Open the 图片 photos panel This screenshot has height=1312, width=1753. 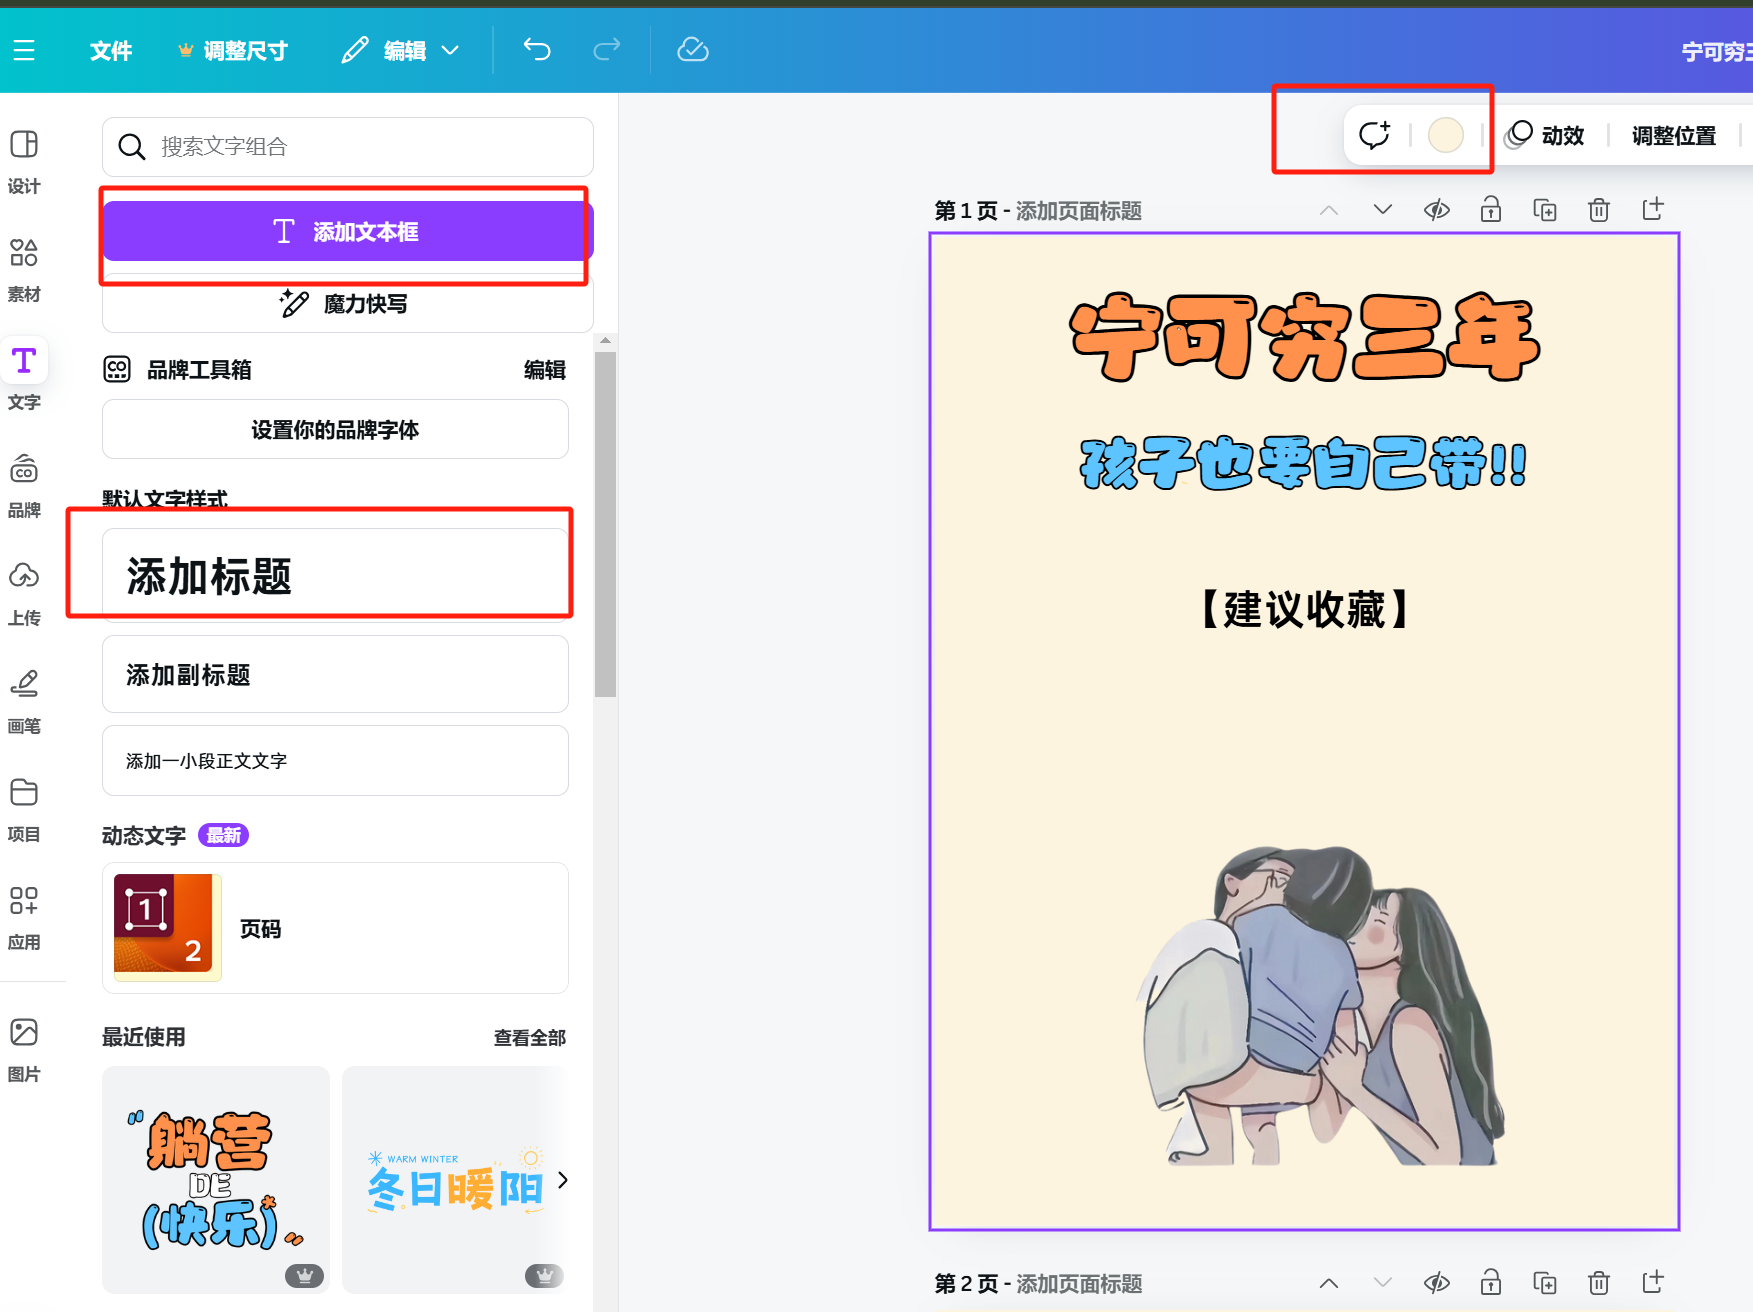(x=24, y=1045)
